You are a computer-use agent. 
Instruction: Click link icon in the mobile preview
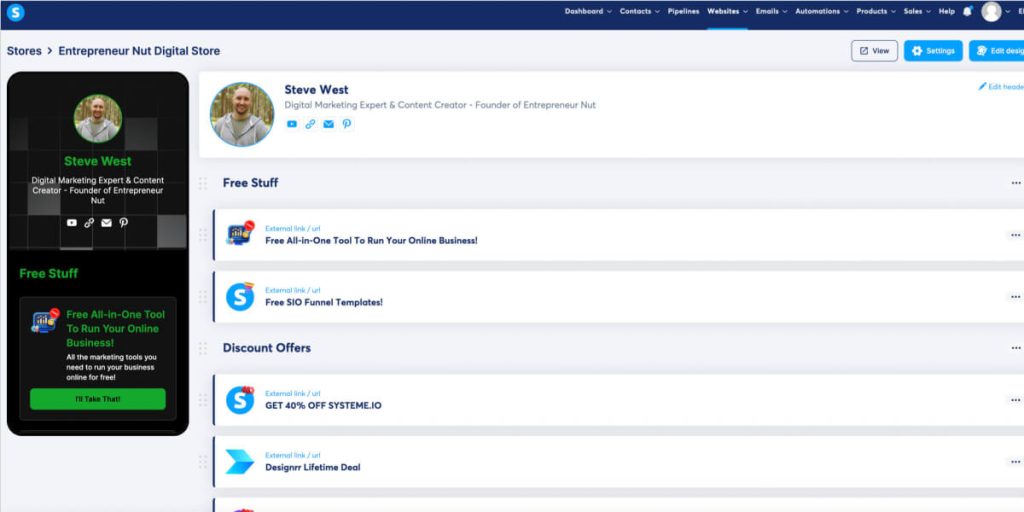(x=89, y=223)
